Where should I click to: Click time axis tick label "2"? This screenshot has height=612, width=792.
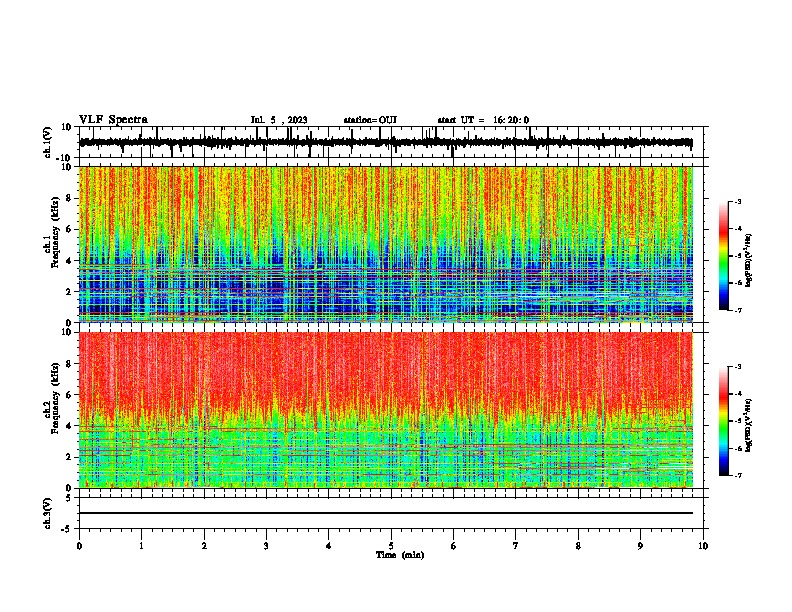204,546
